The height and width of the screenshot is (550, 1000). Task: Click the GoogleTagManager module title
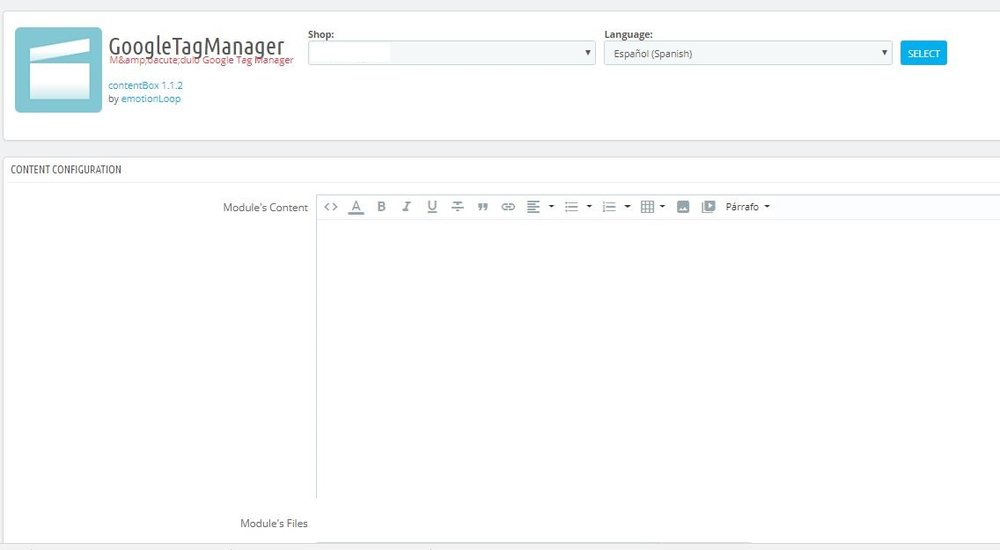(x=196, y=45)
